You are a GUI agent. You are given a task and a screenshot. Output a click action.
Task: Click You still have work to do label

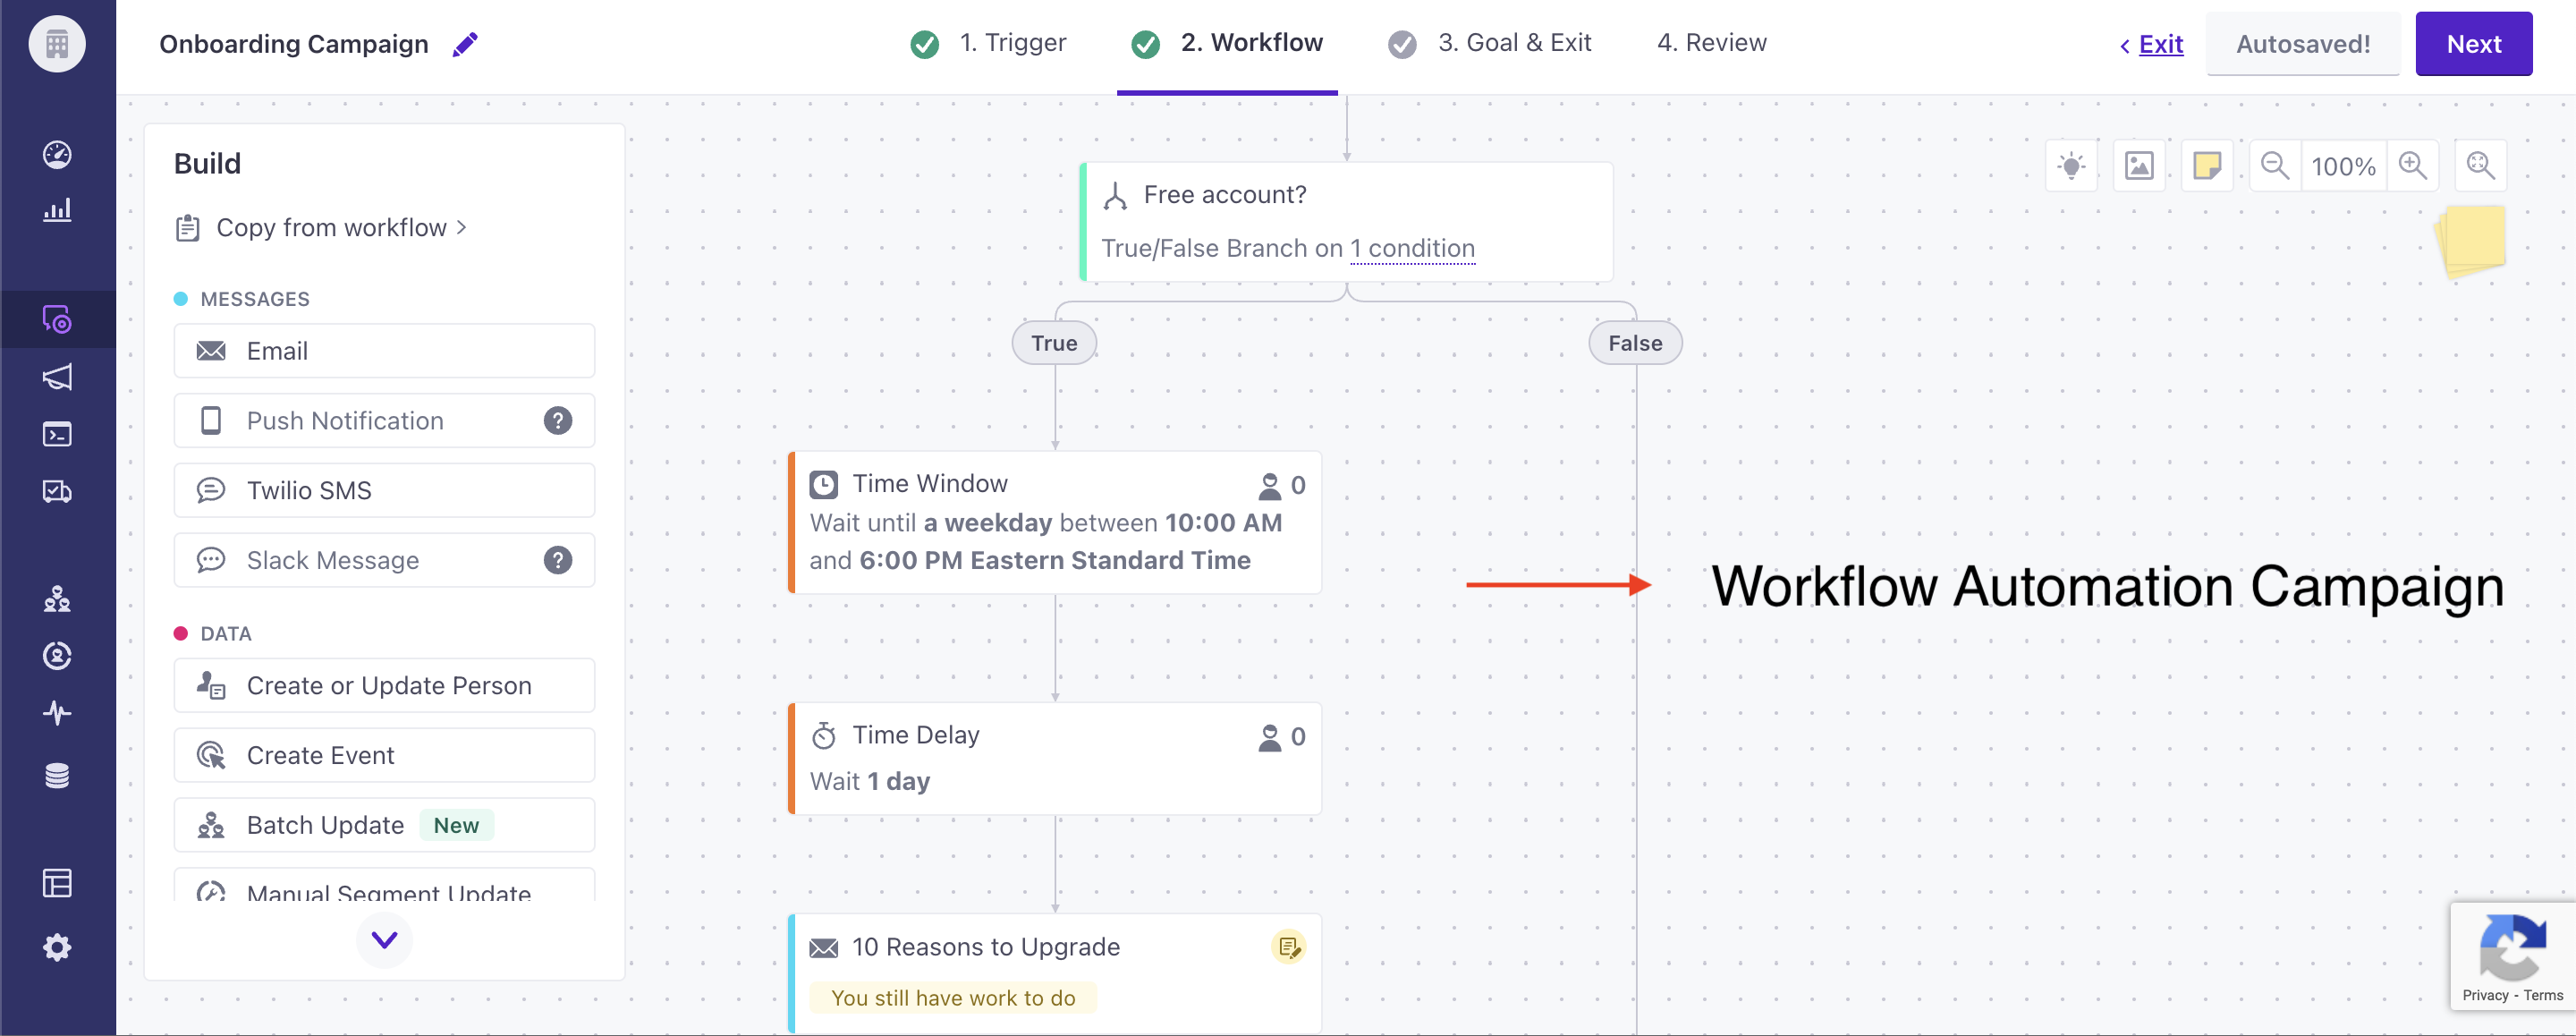click(953, 998)
